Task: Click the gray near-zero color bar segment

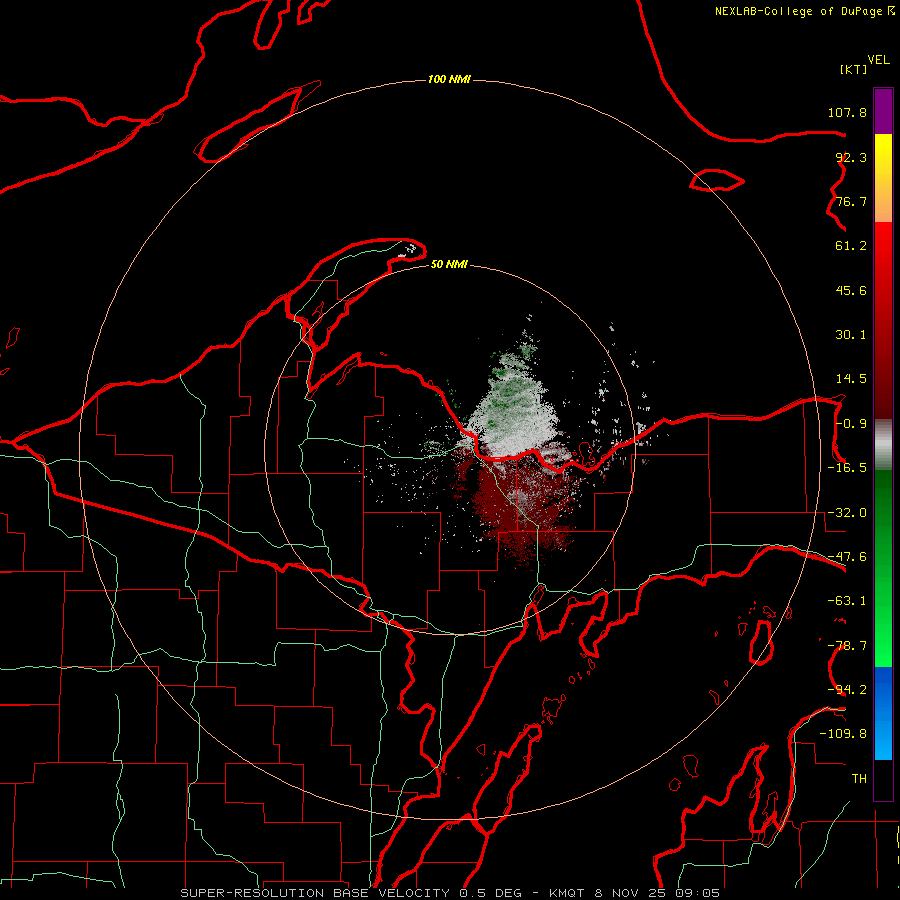Action: click(x=883, y=445)
